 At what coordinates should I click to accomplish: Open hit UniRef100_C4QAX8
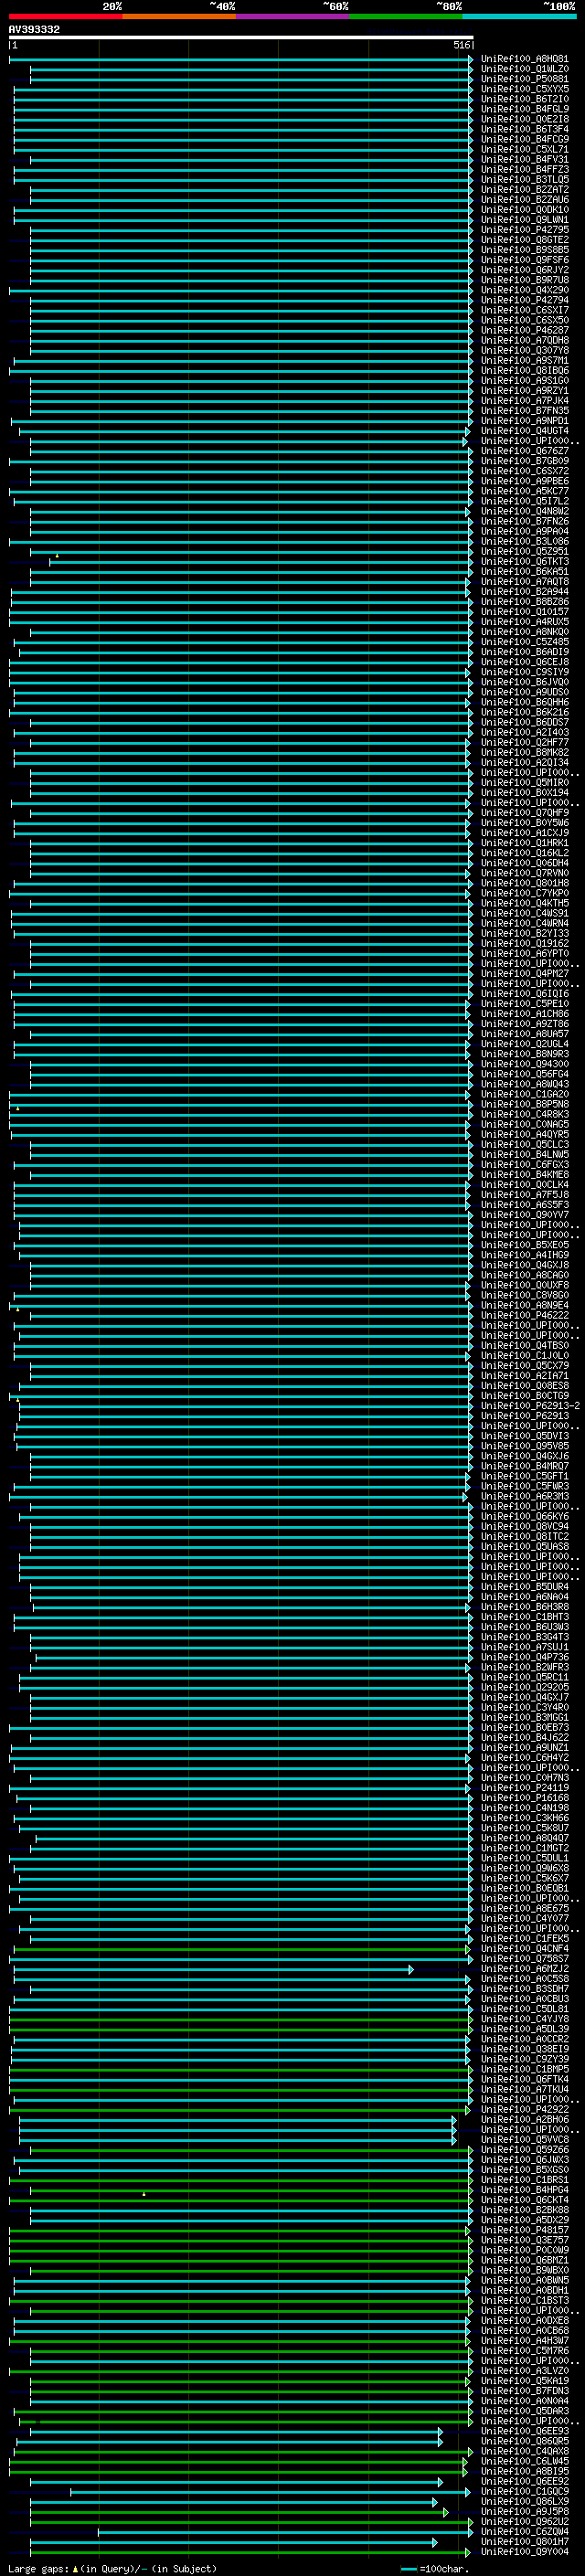[524, 2451]
